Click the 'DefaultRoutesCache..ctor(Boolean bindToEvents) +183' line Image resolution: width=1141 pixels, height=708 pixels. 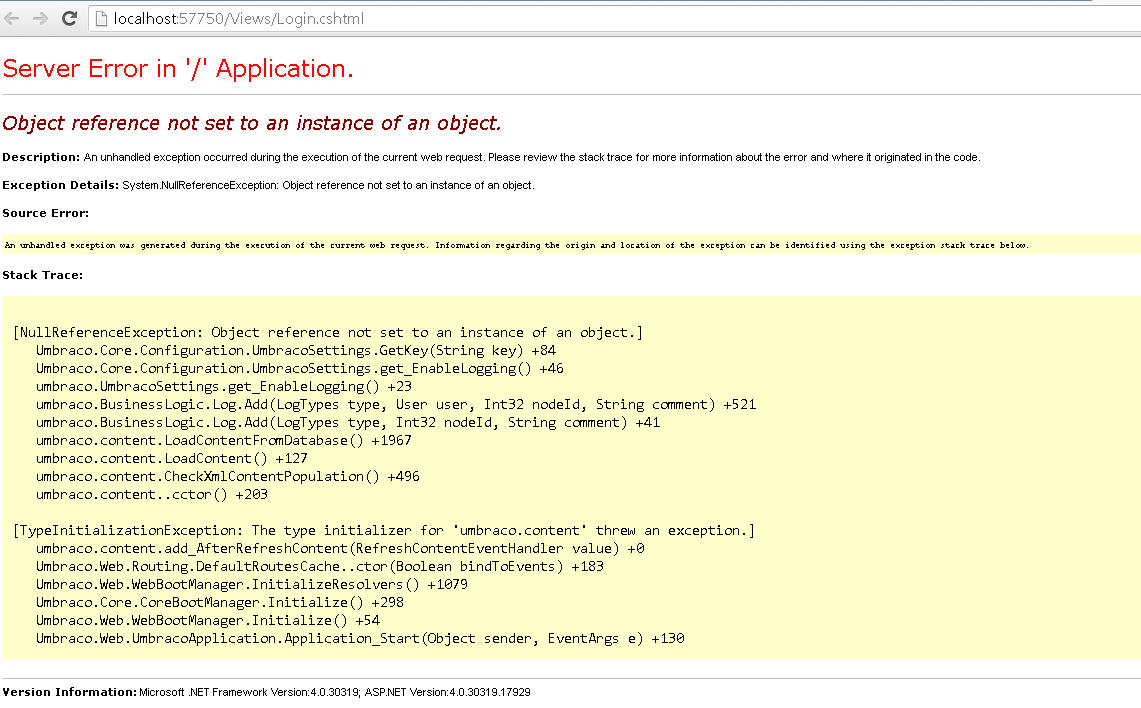click(319, 566)
